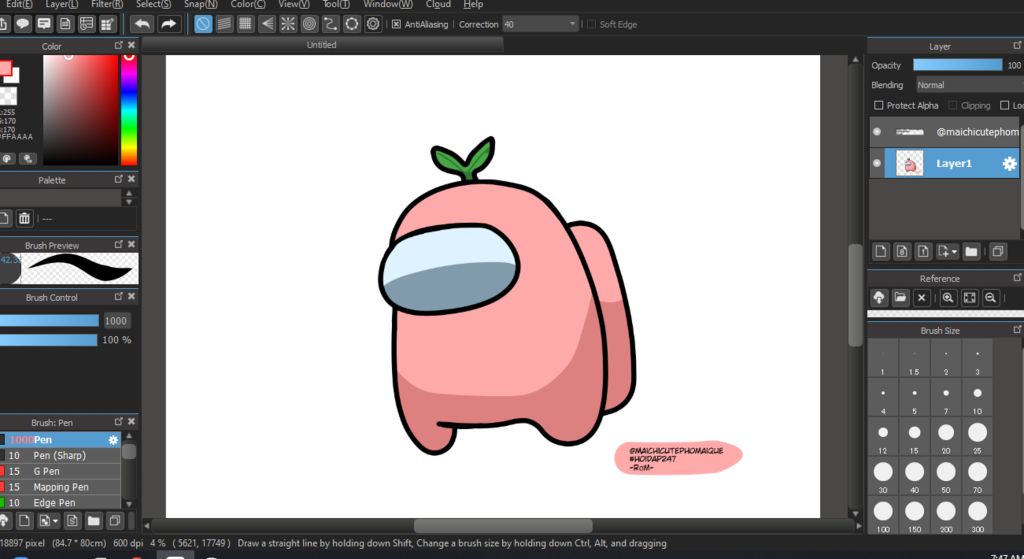Click the canvas horizontal scrollbar
1024x559 pixels.
[503, 525]
